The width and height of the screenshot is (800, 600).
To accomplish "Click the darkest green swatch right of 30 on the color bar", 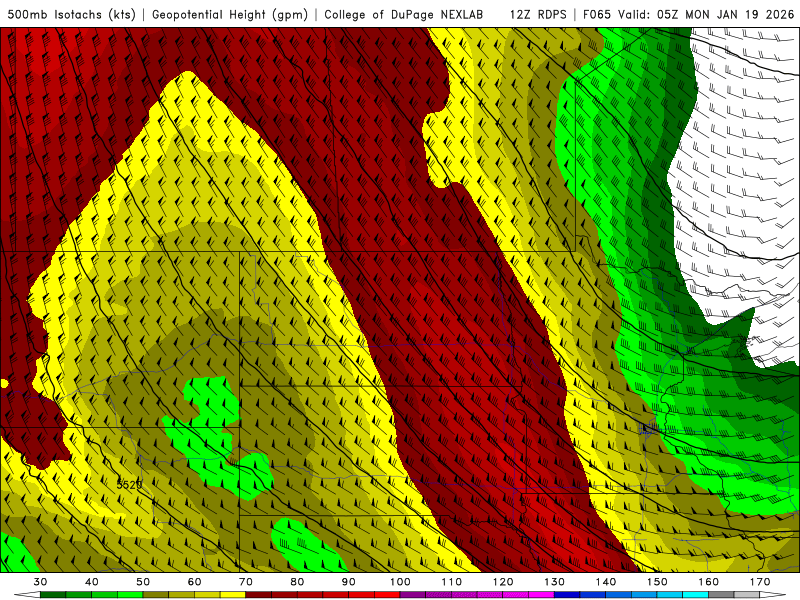I will (53, 595).
